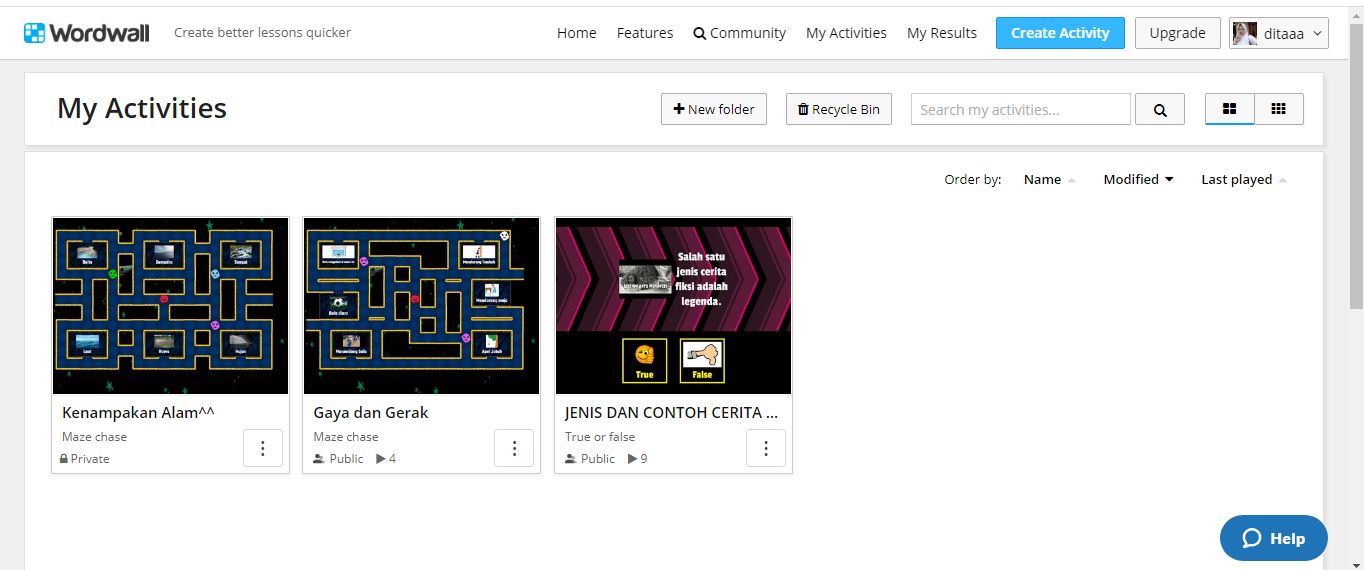The image size is (1364, 570).
Task: Go to the Home menu item
Action: [576, 33]
